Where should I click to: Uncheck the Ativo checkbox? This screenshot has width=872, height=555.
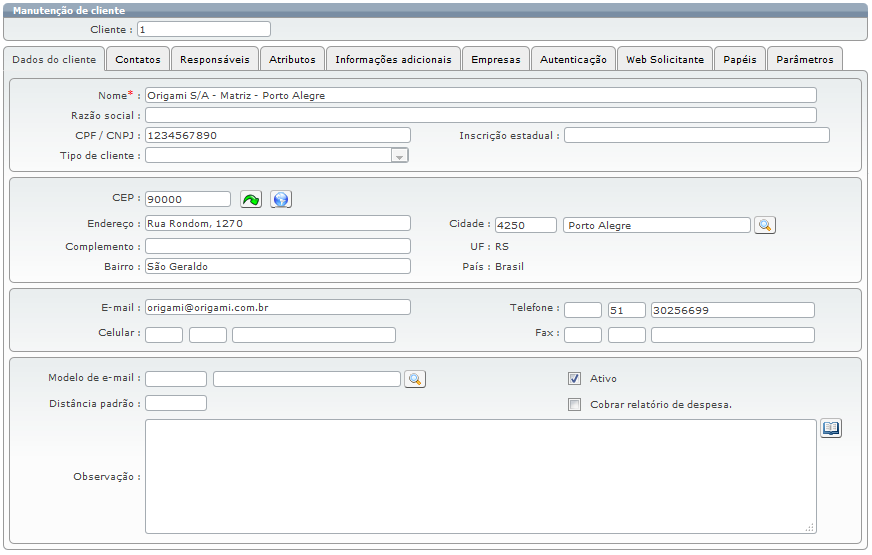click(574, 379)
